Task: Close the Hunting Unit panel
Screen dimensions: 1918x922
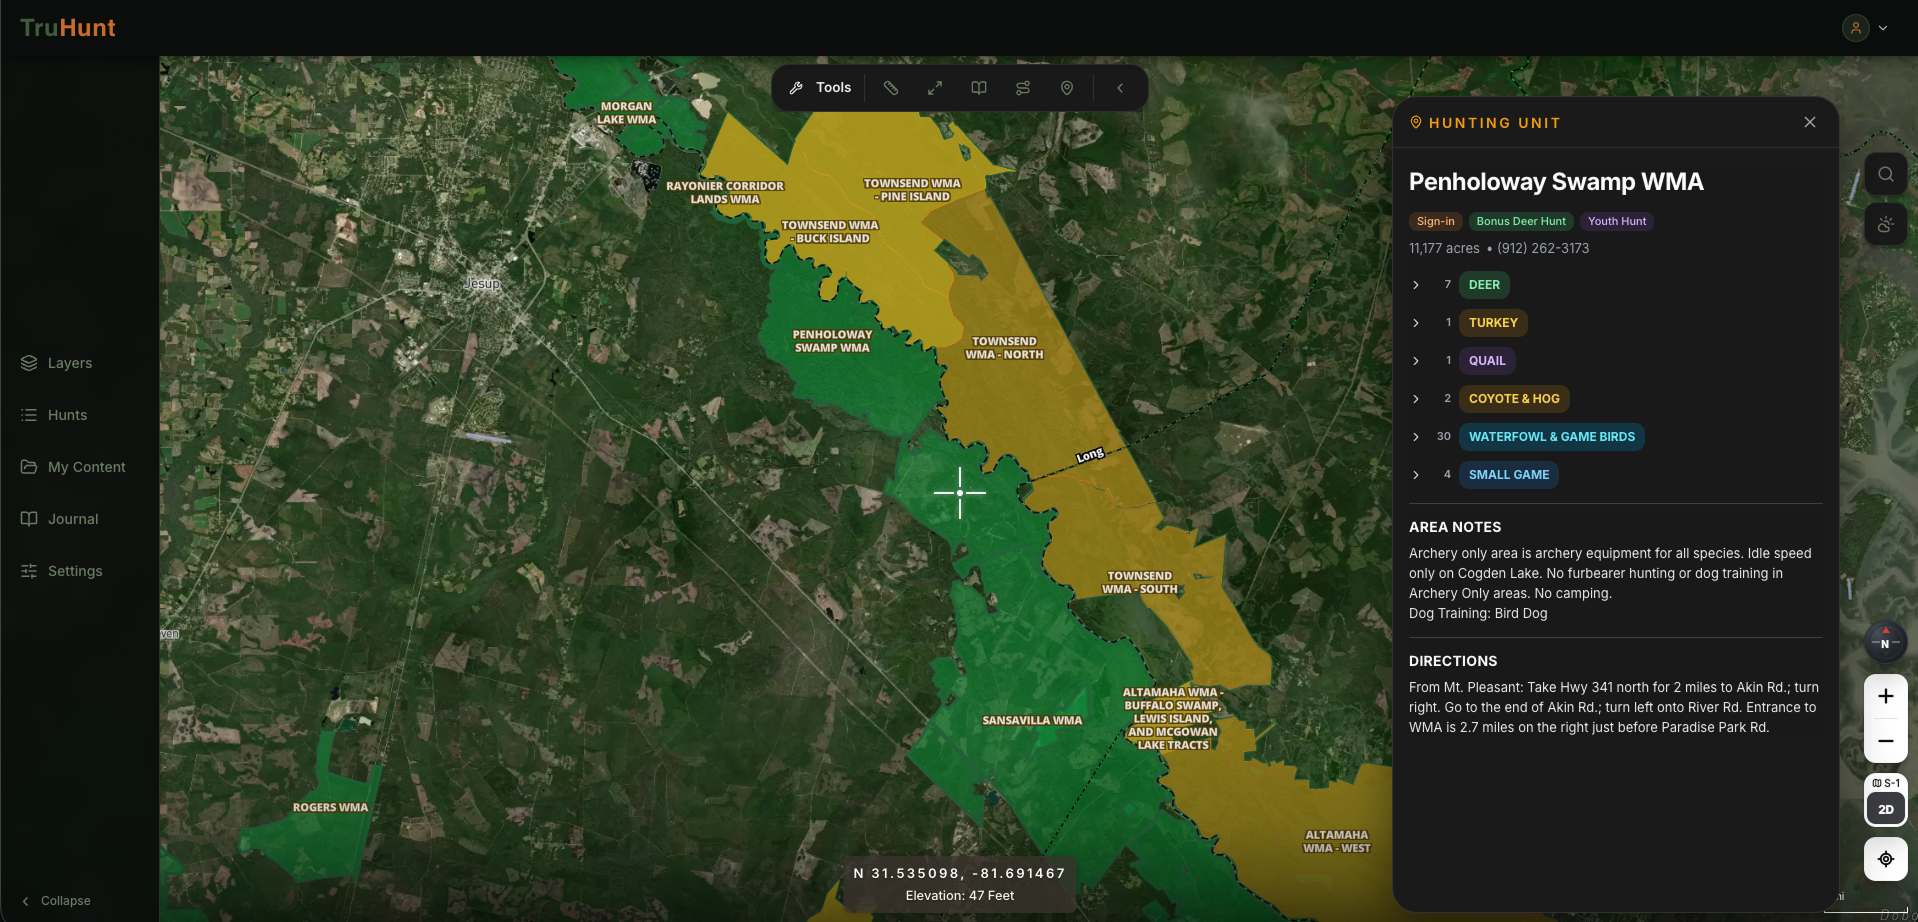Action: (1809, 122)
